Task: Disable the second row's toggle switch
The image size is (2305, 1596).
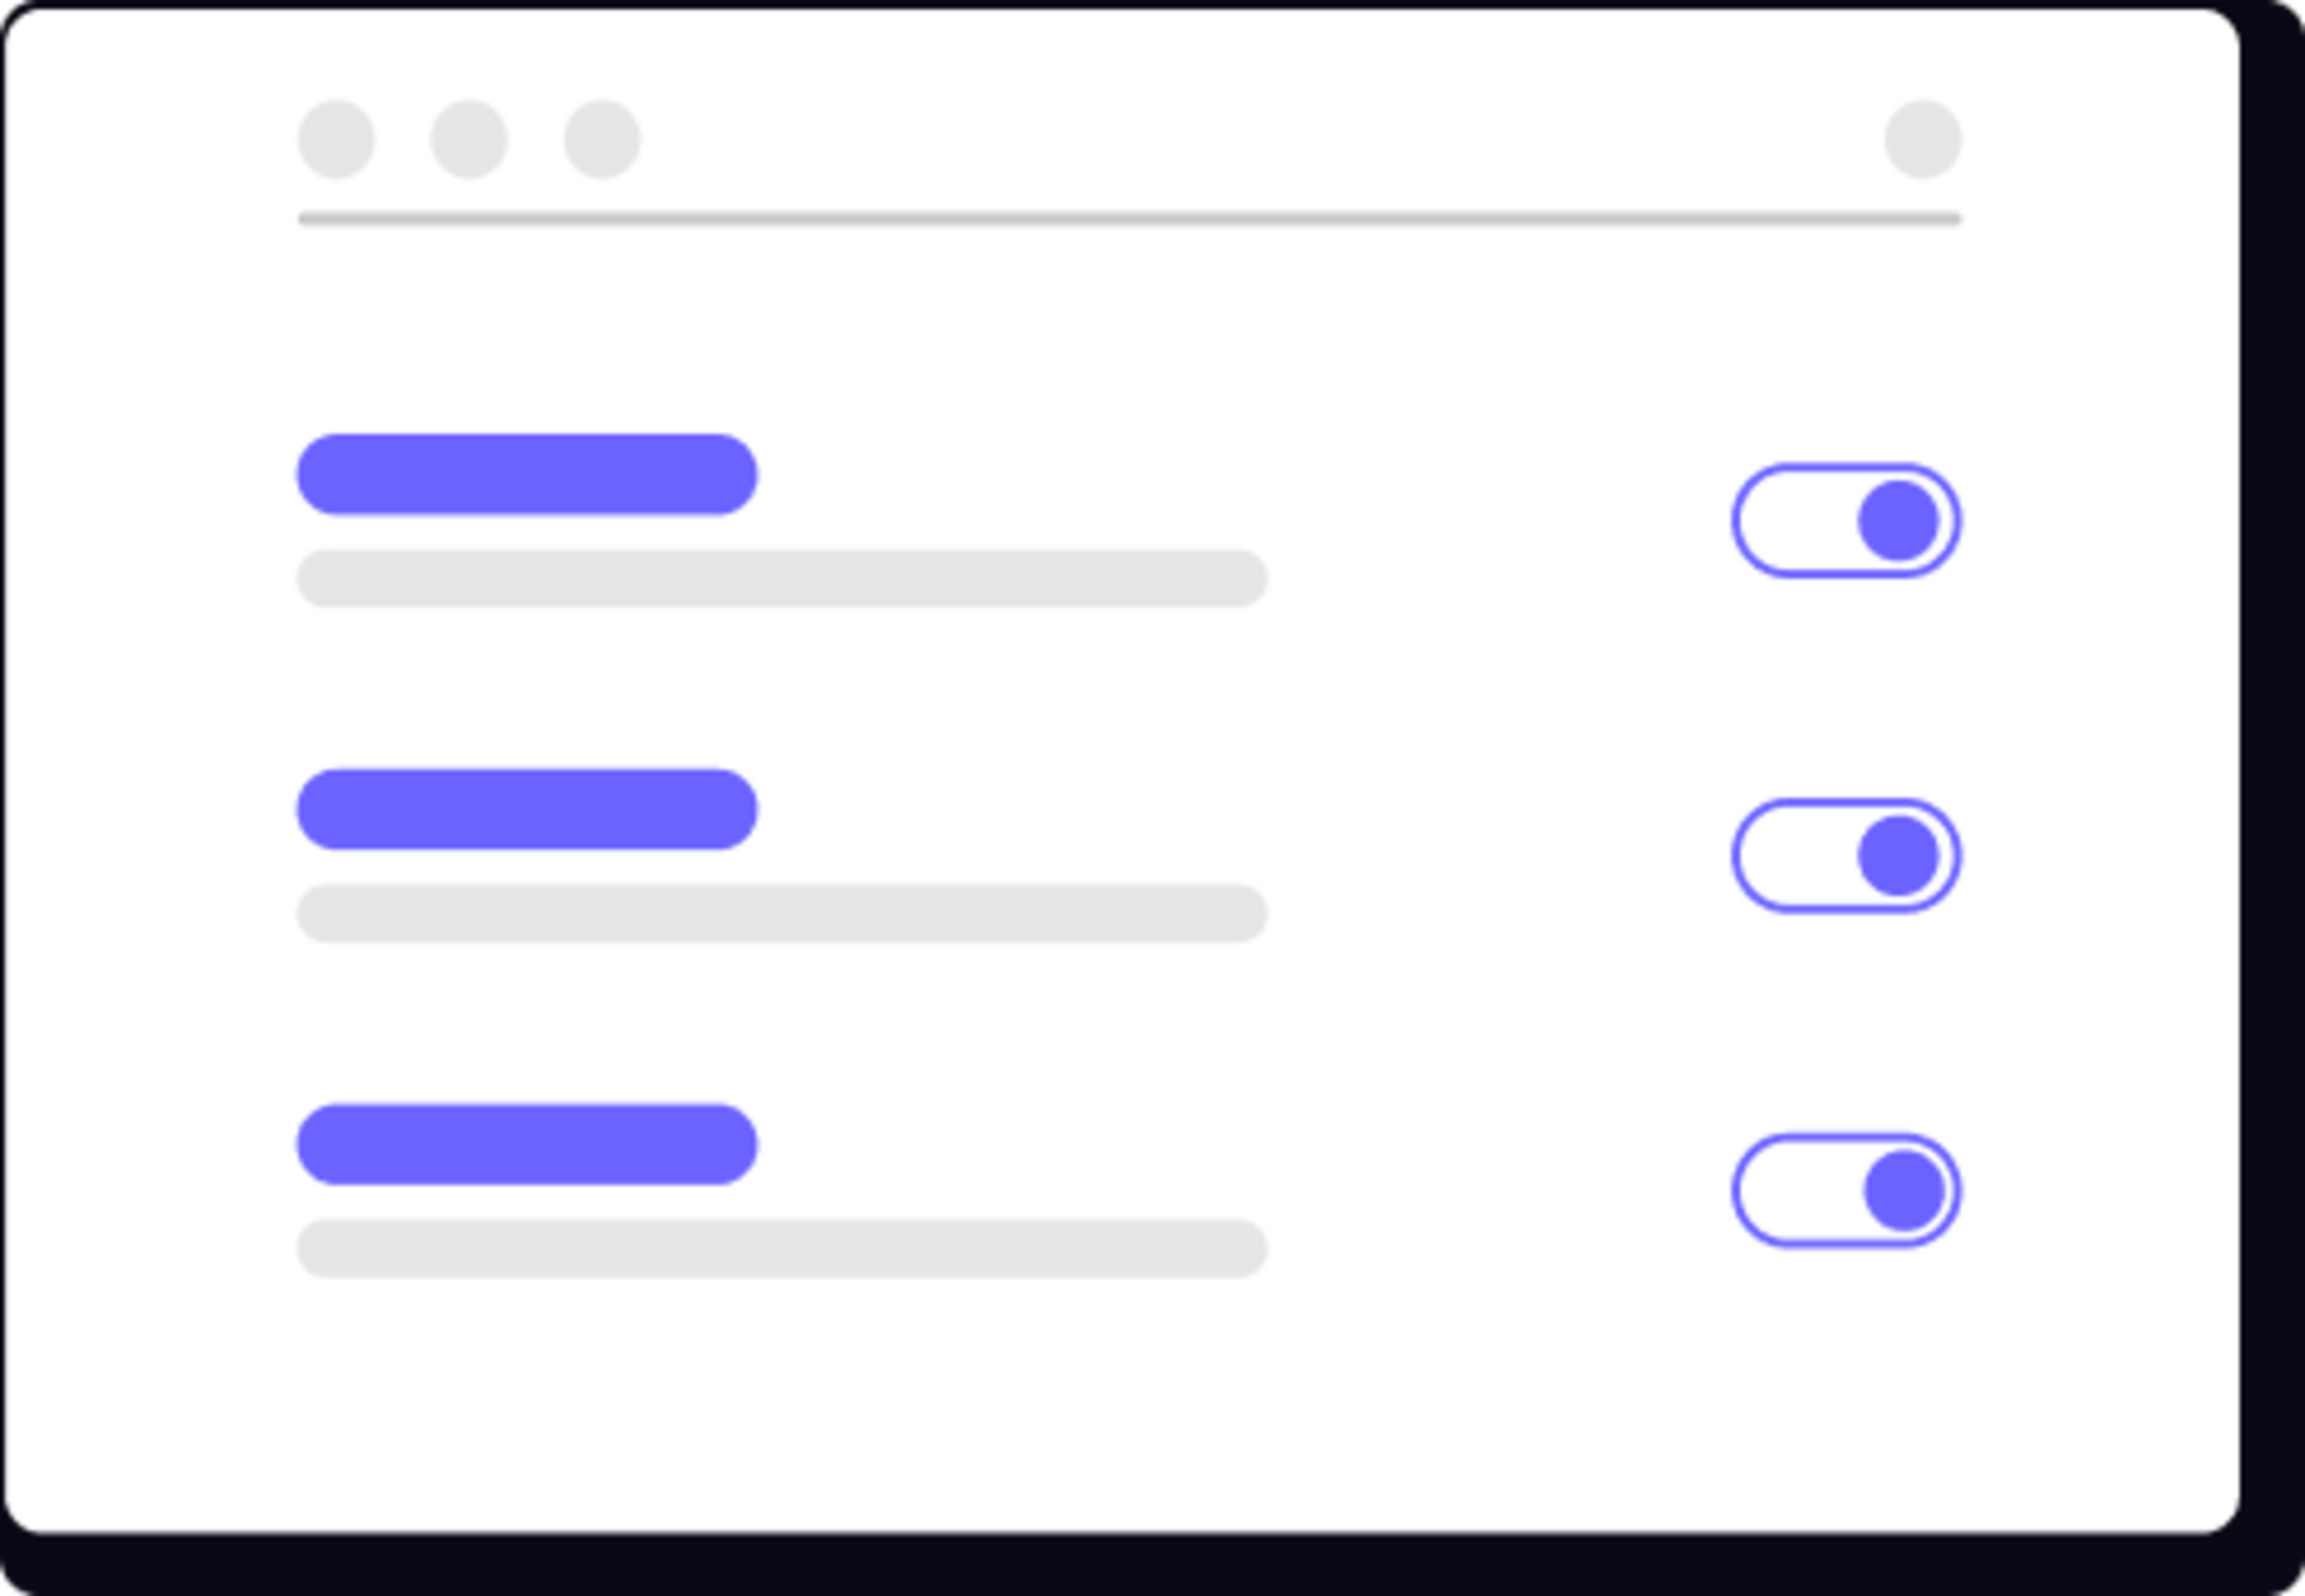Action: pyautogui.click(x=1846, y=856)
